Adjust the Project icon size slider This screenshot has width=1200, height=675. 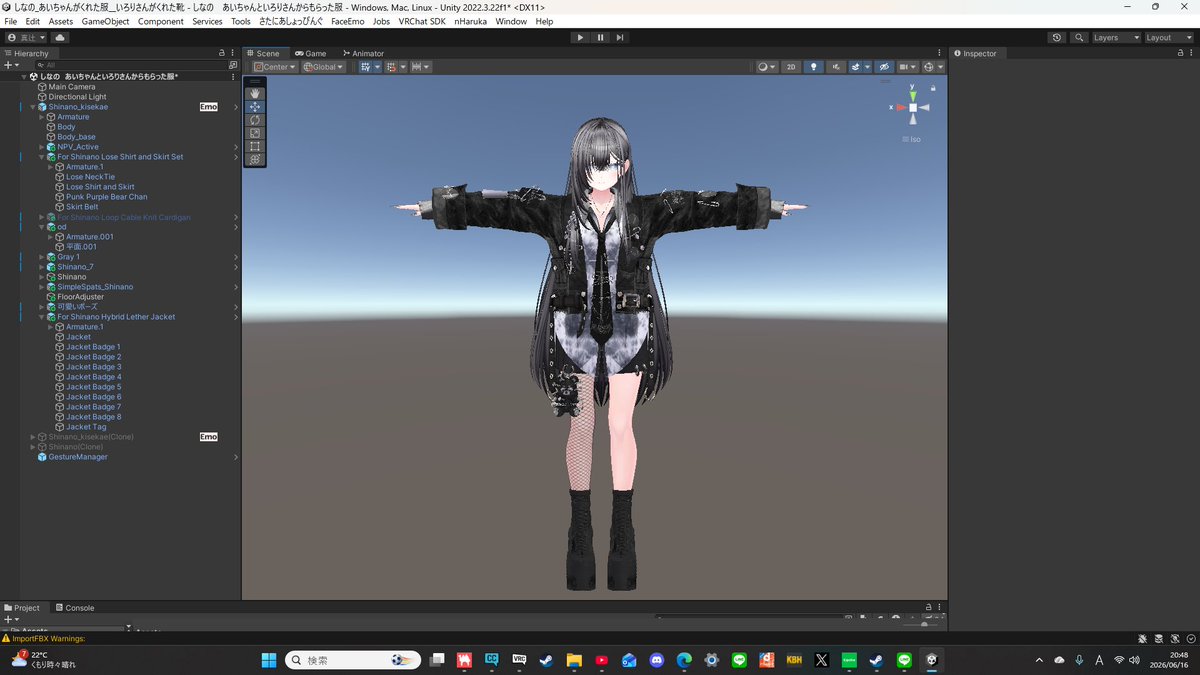(x=925, y=624)
